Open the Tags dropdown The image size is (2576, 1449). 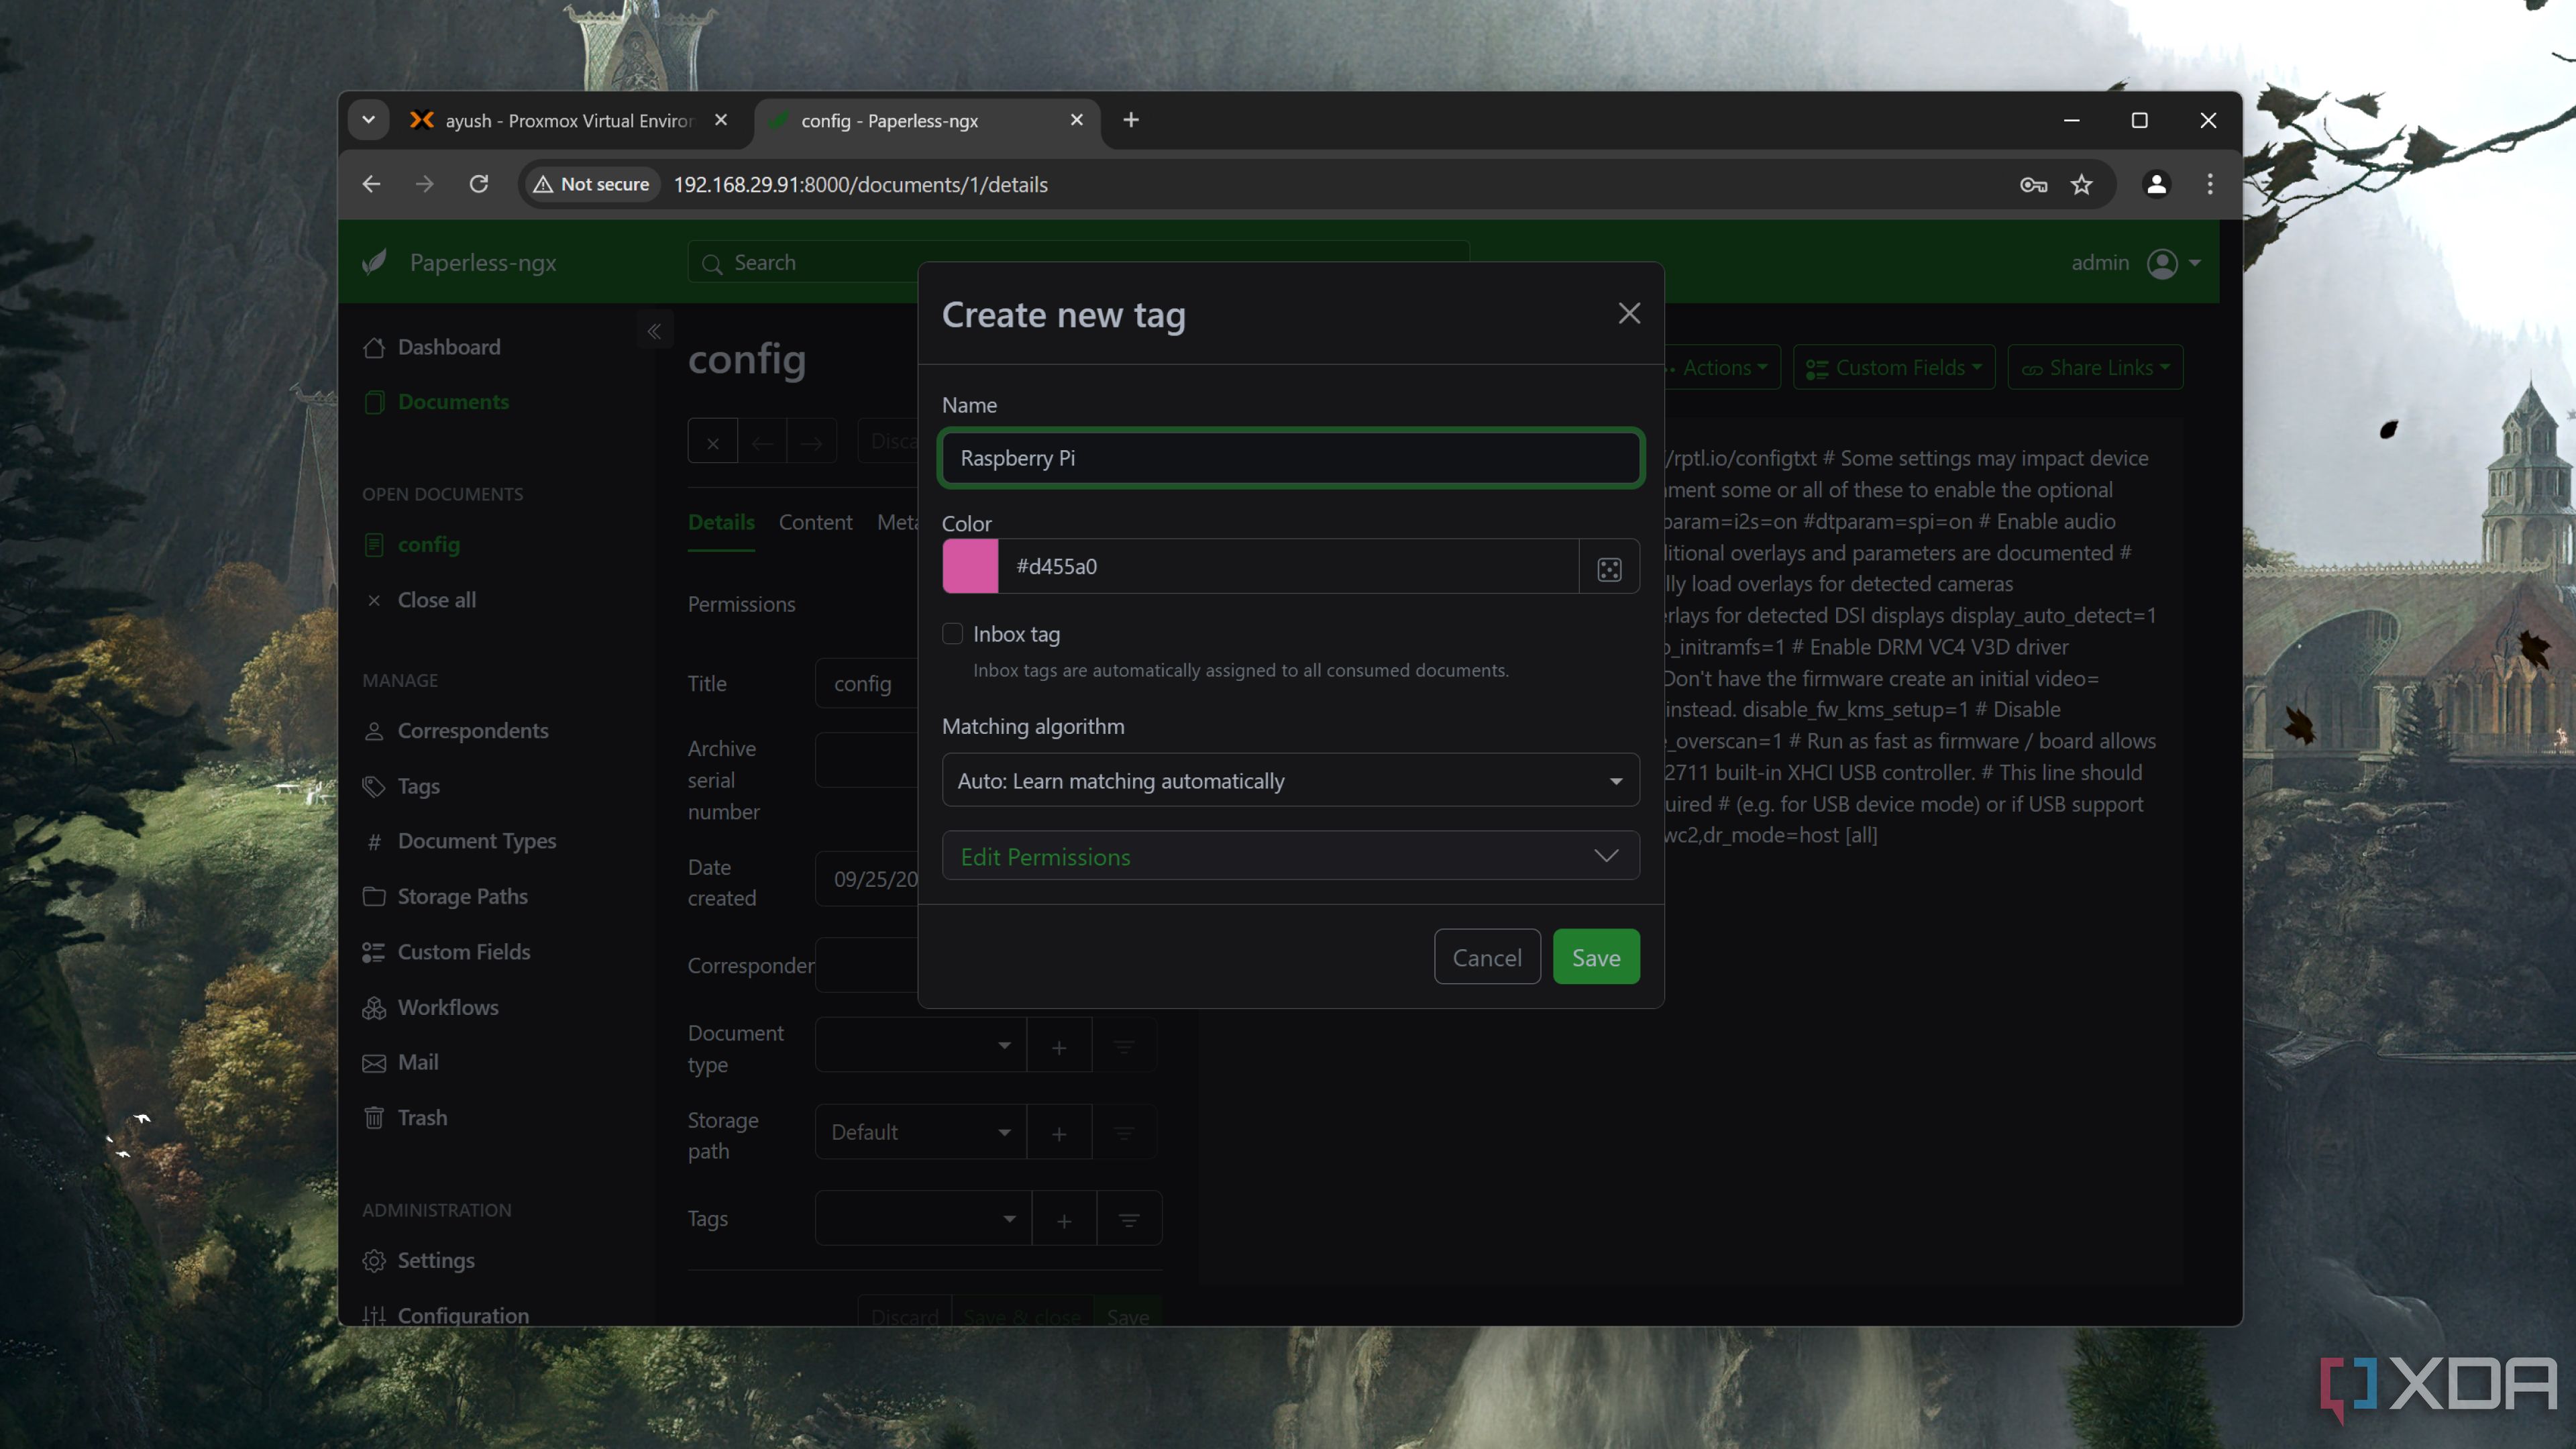pyautogui.click(x=922, y=1218)
